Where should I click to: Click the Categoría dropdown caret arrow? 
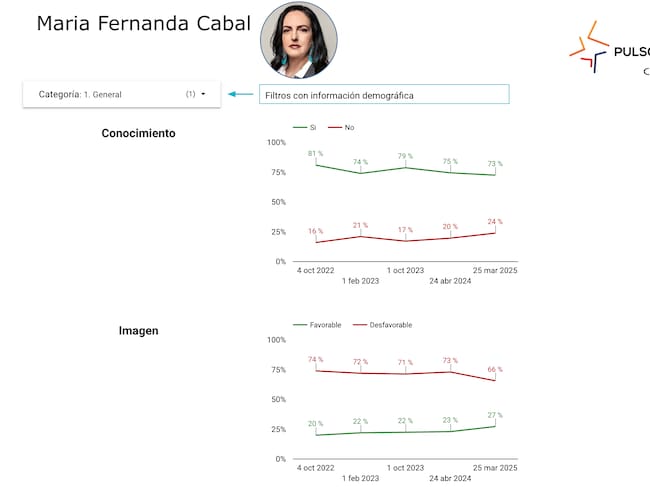(203, 94)
